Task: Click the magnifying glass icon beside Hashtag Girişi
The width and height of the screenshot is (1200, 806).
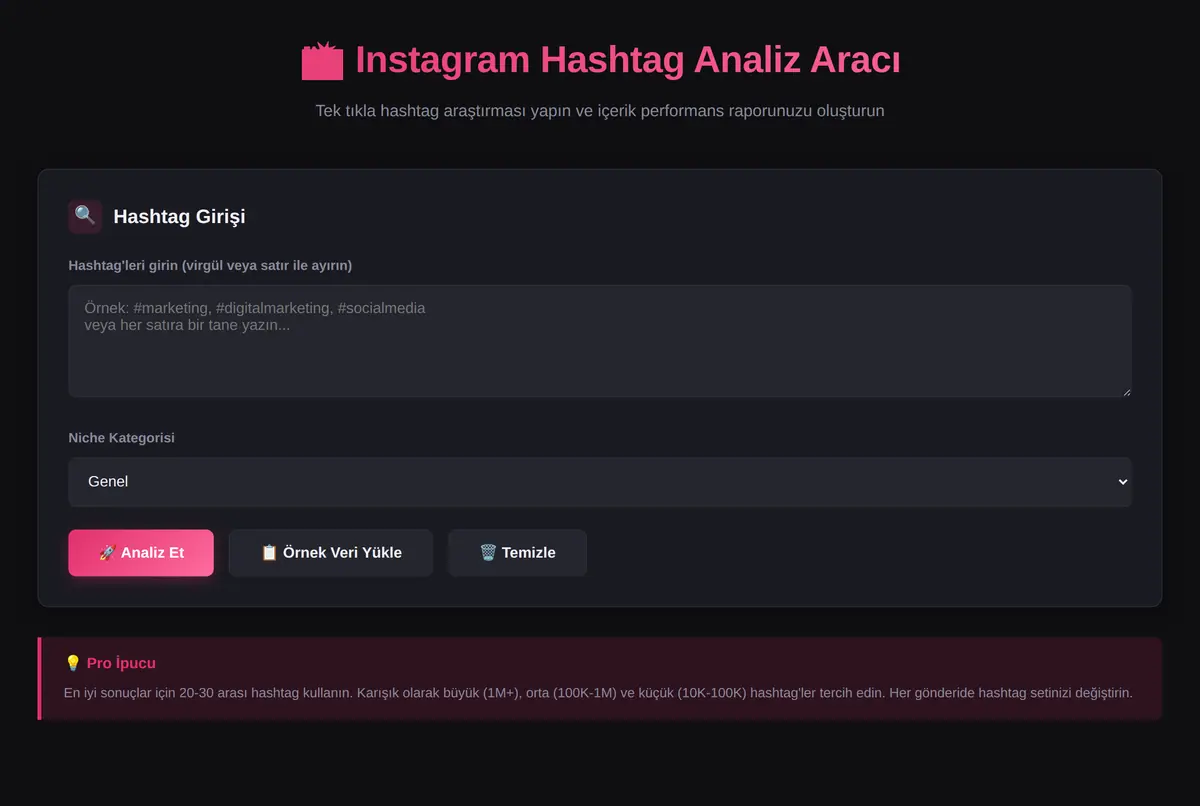Action: coord(85,216)
